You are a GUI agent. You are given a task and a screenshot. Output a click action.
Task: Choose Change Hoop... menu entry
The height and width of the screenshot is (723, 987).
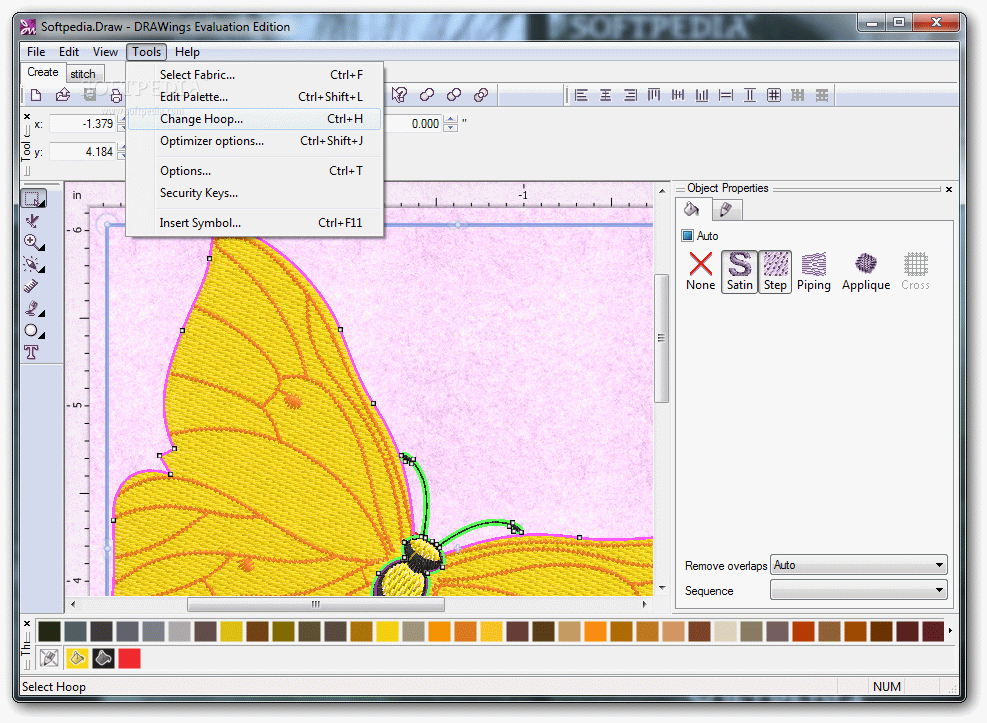(x=254, y=119)
